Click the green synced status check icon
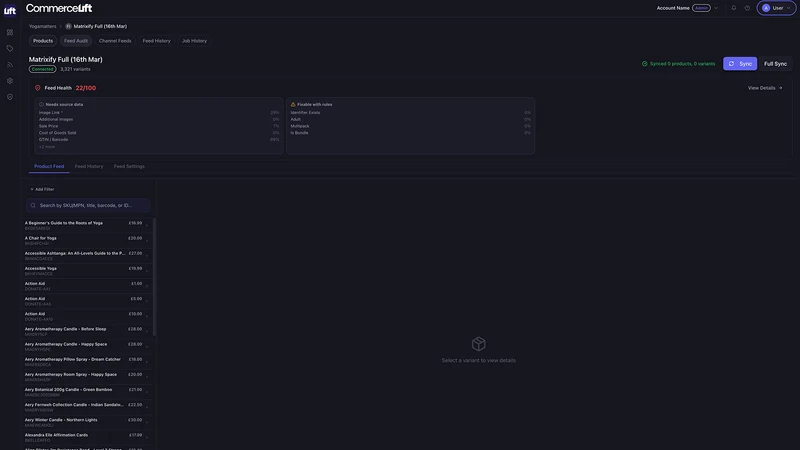 (644, 64)
